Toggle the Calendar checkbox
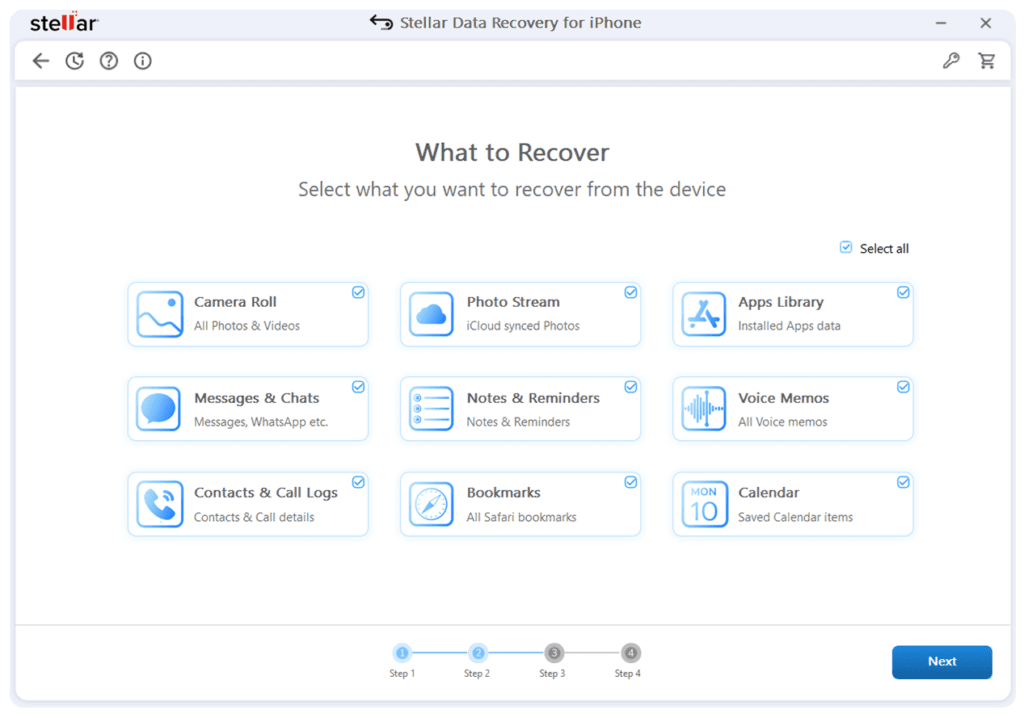Image resolution: width=1024 pixels, height=718 pixels. [x=903, y=482]
